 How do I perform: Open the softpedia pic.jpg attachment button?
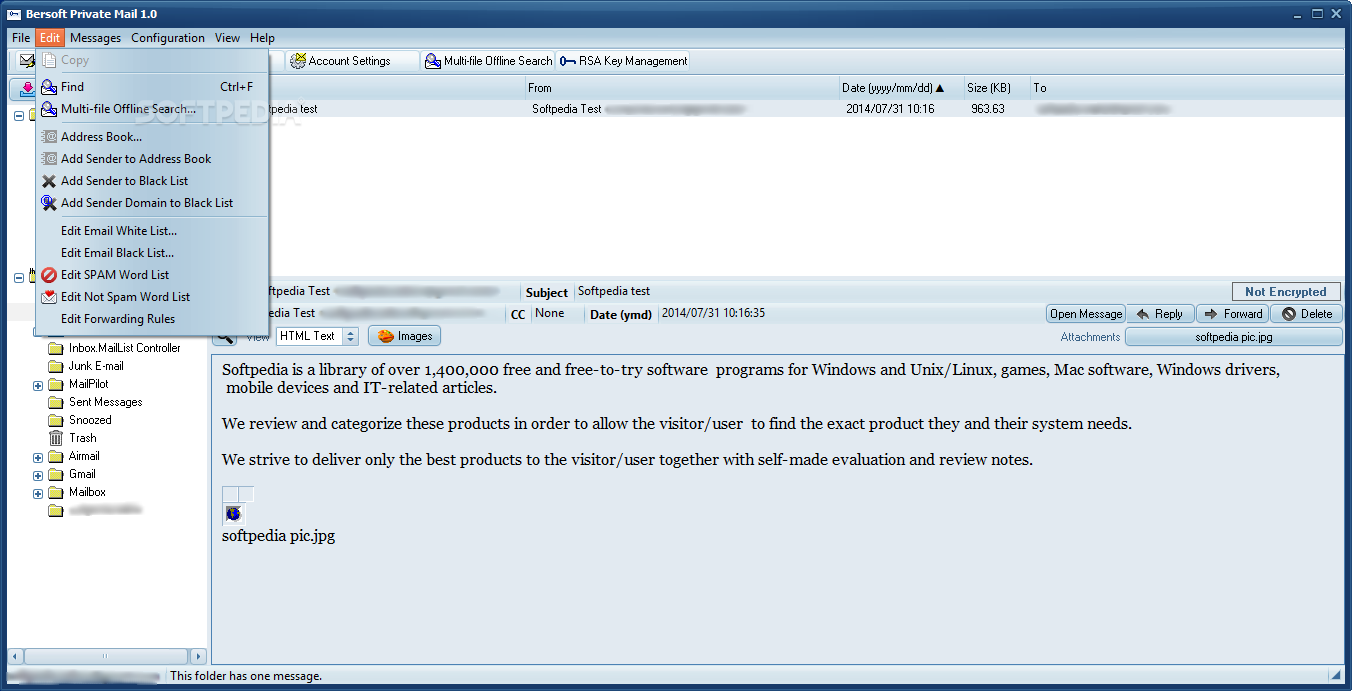point(1234,337)
